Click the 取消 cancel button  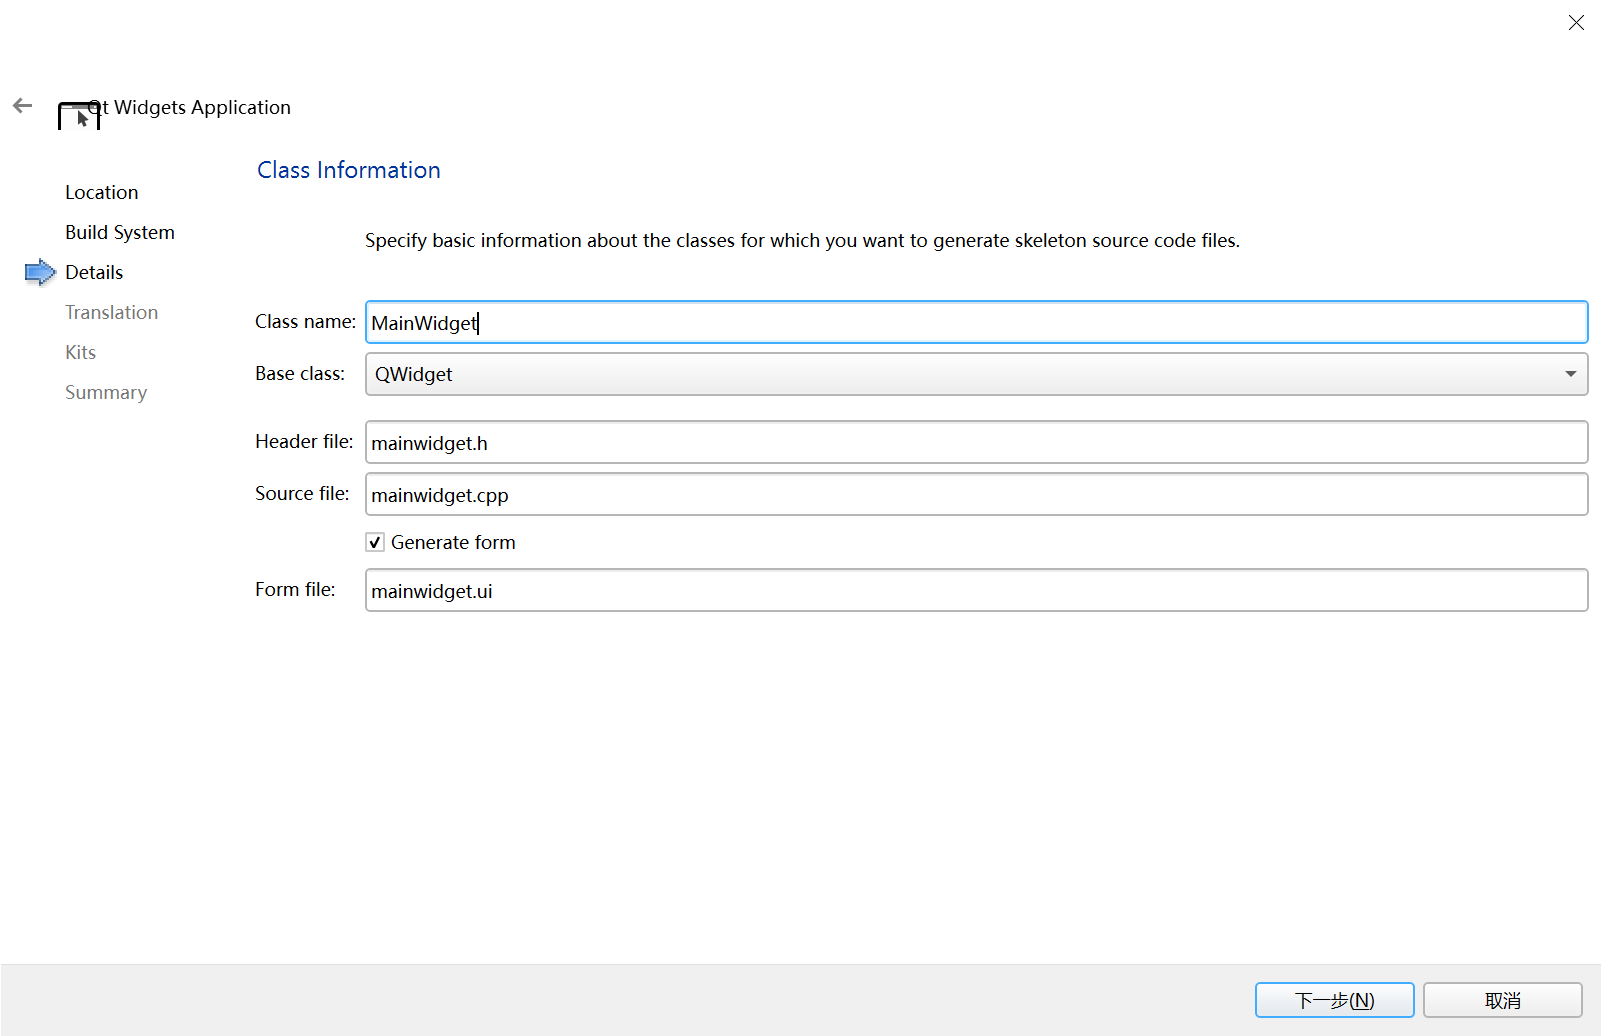coord(1502,1000)
